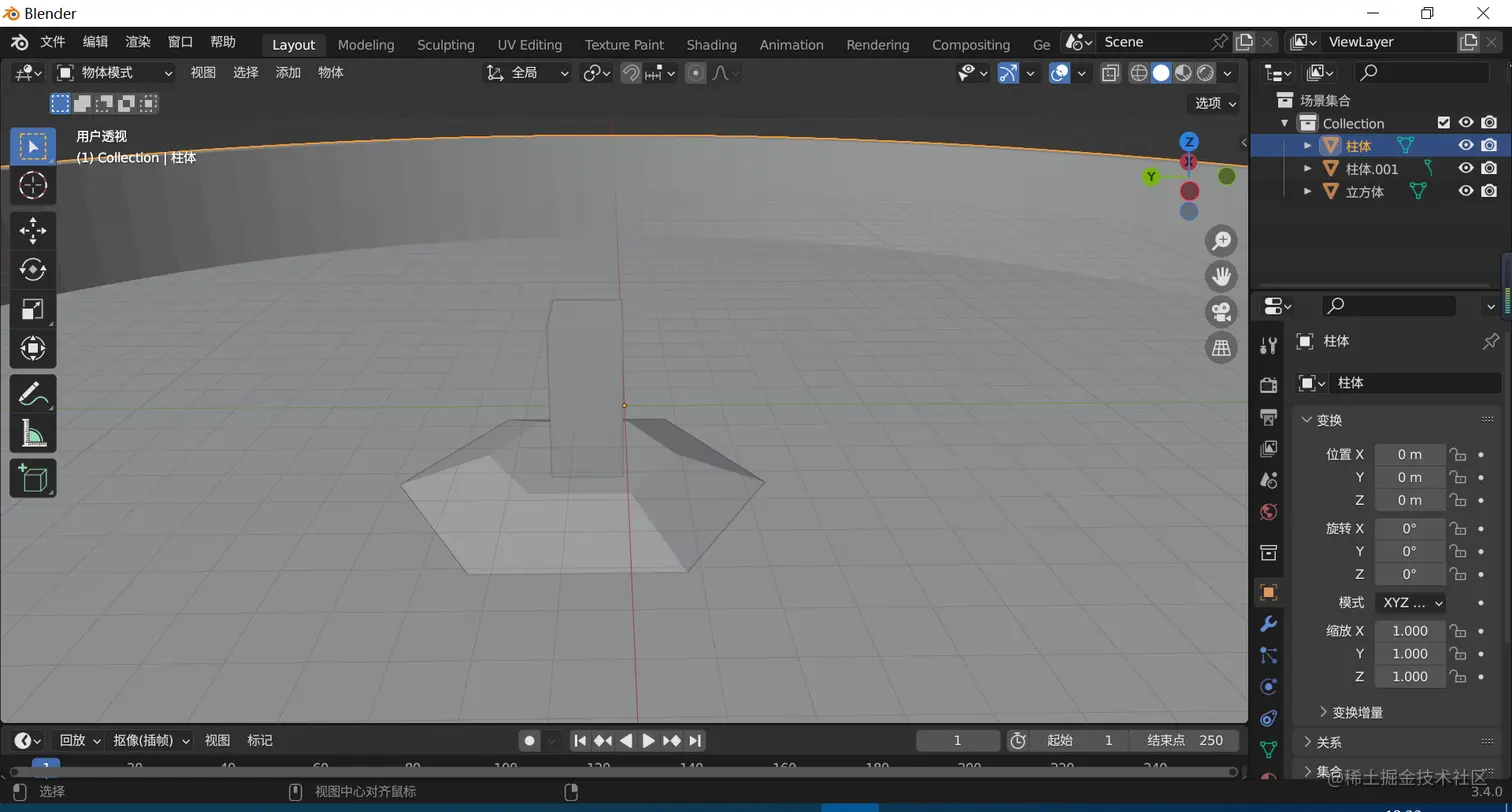Screen dimensions: 1512x812
Task: Click the Blender logo menu icon
Action: [20, 42]
